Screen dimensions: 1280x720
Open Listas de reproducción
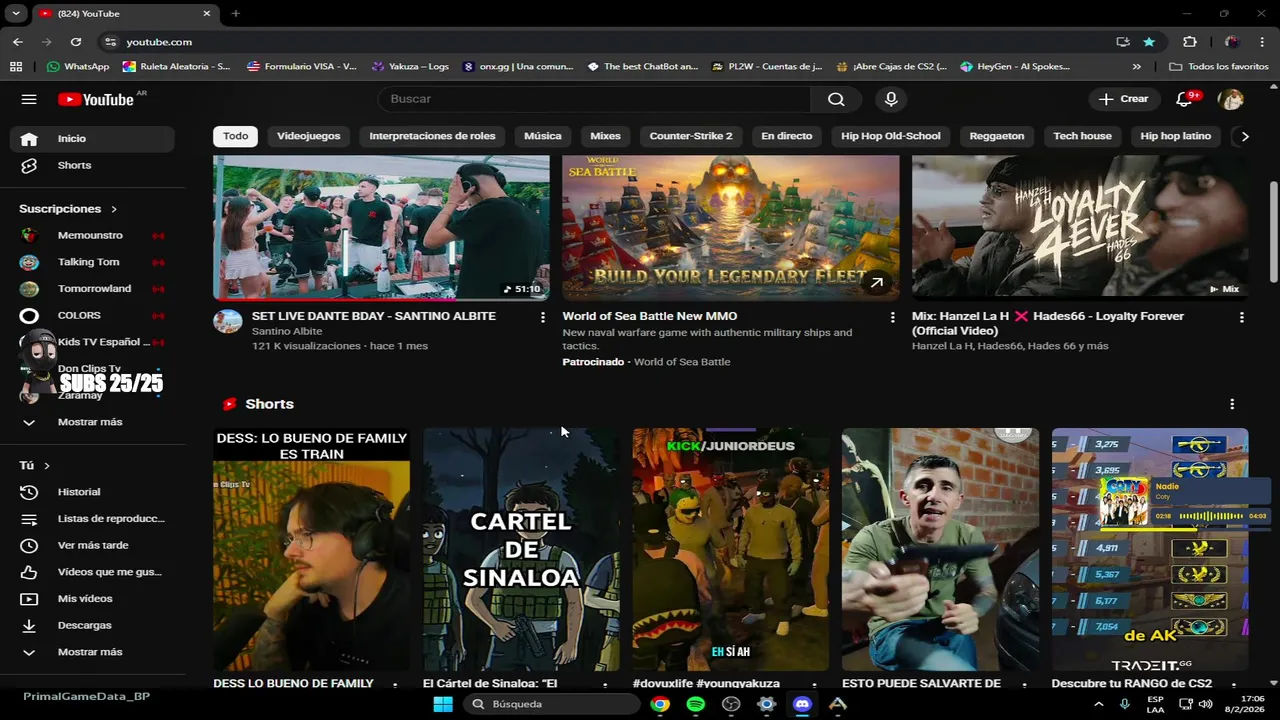pos(92,519)
